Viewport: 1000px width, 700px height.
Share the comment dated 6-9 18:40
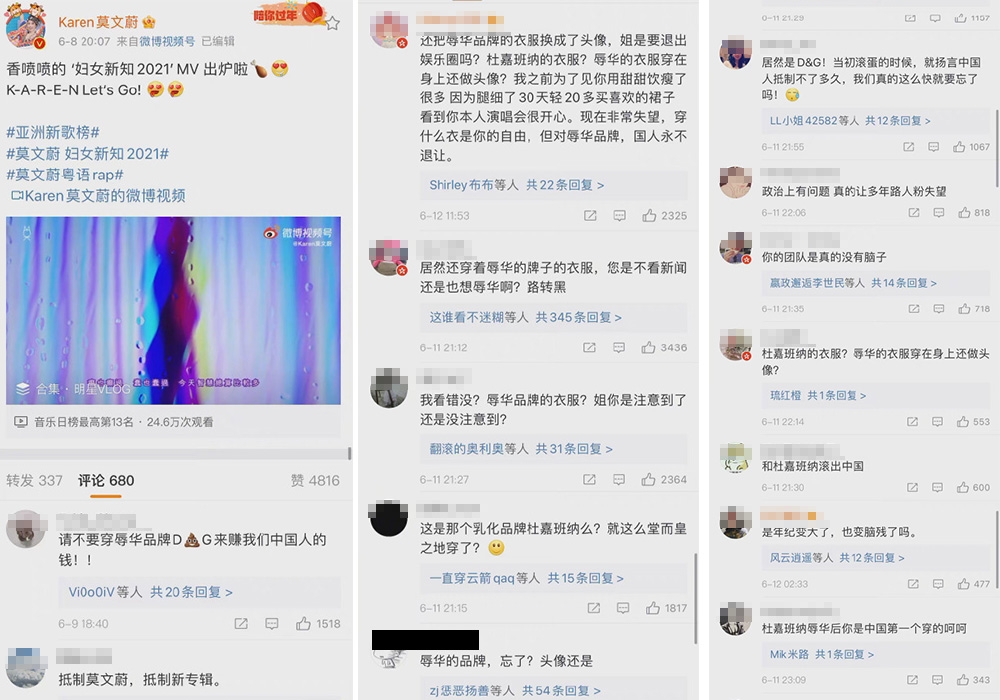[x=241, y=623]
